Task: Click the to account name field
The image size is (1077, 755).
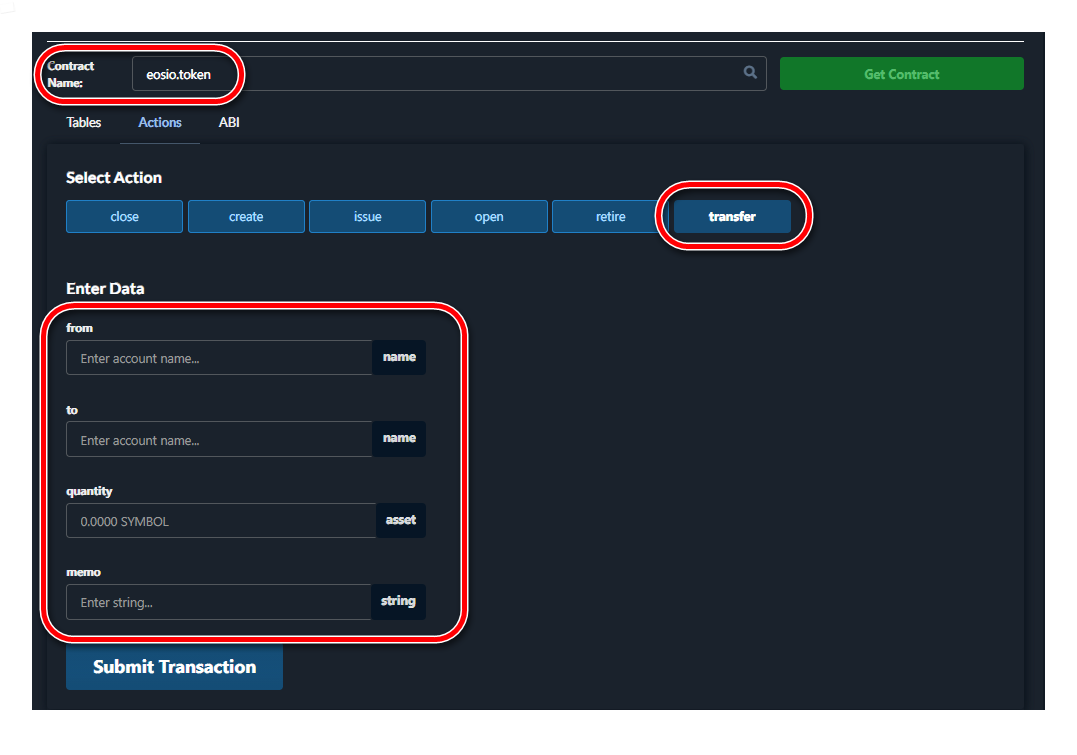Action: point(219,439)
